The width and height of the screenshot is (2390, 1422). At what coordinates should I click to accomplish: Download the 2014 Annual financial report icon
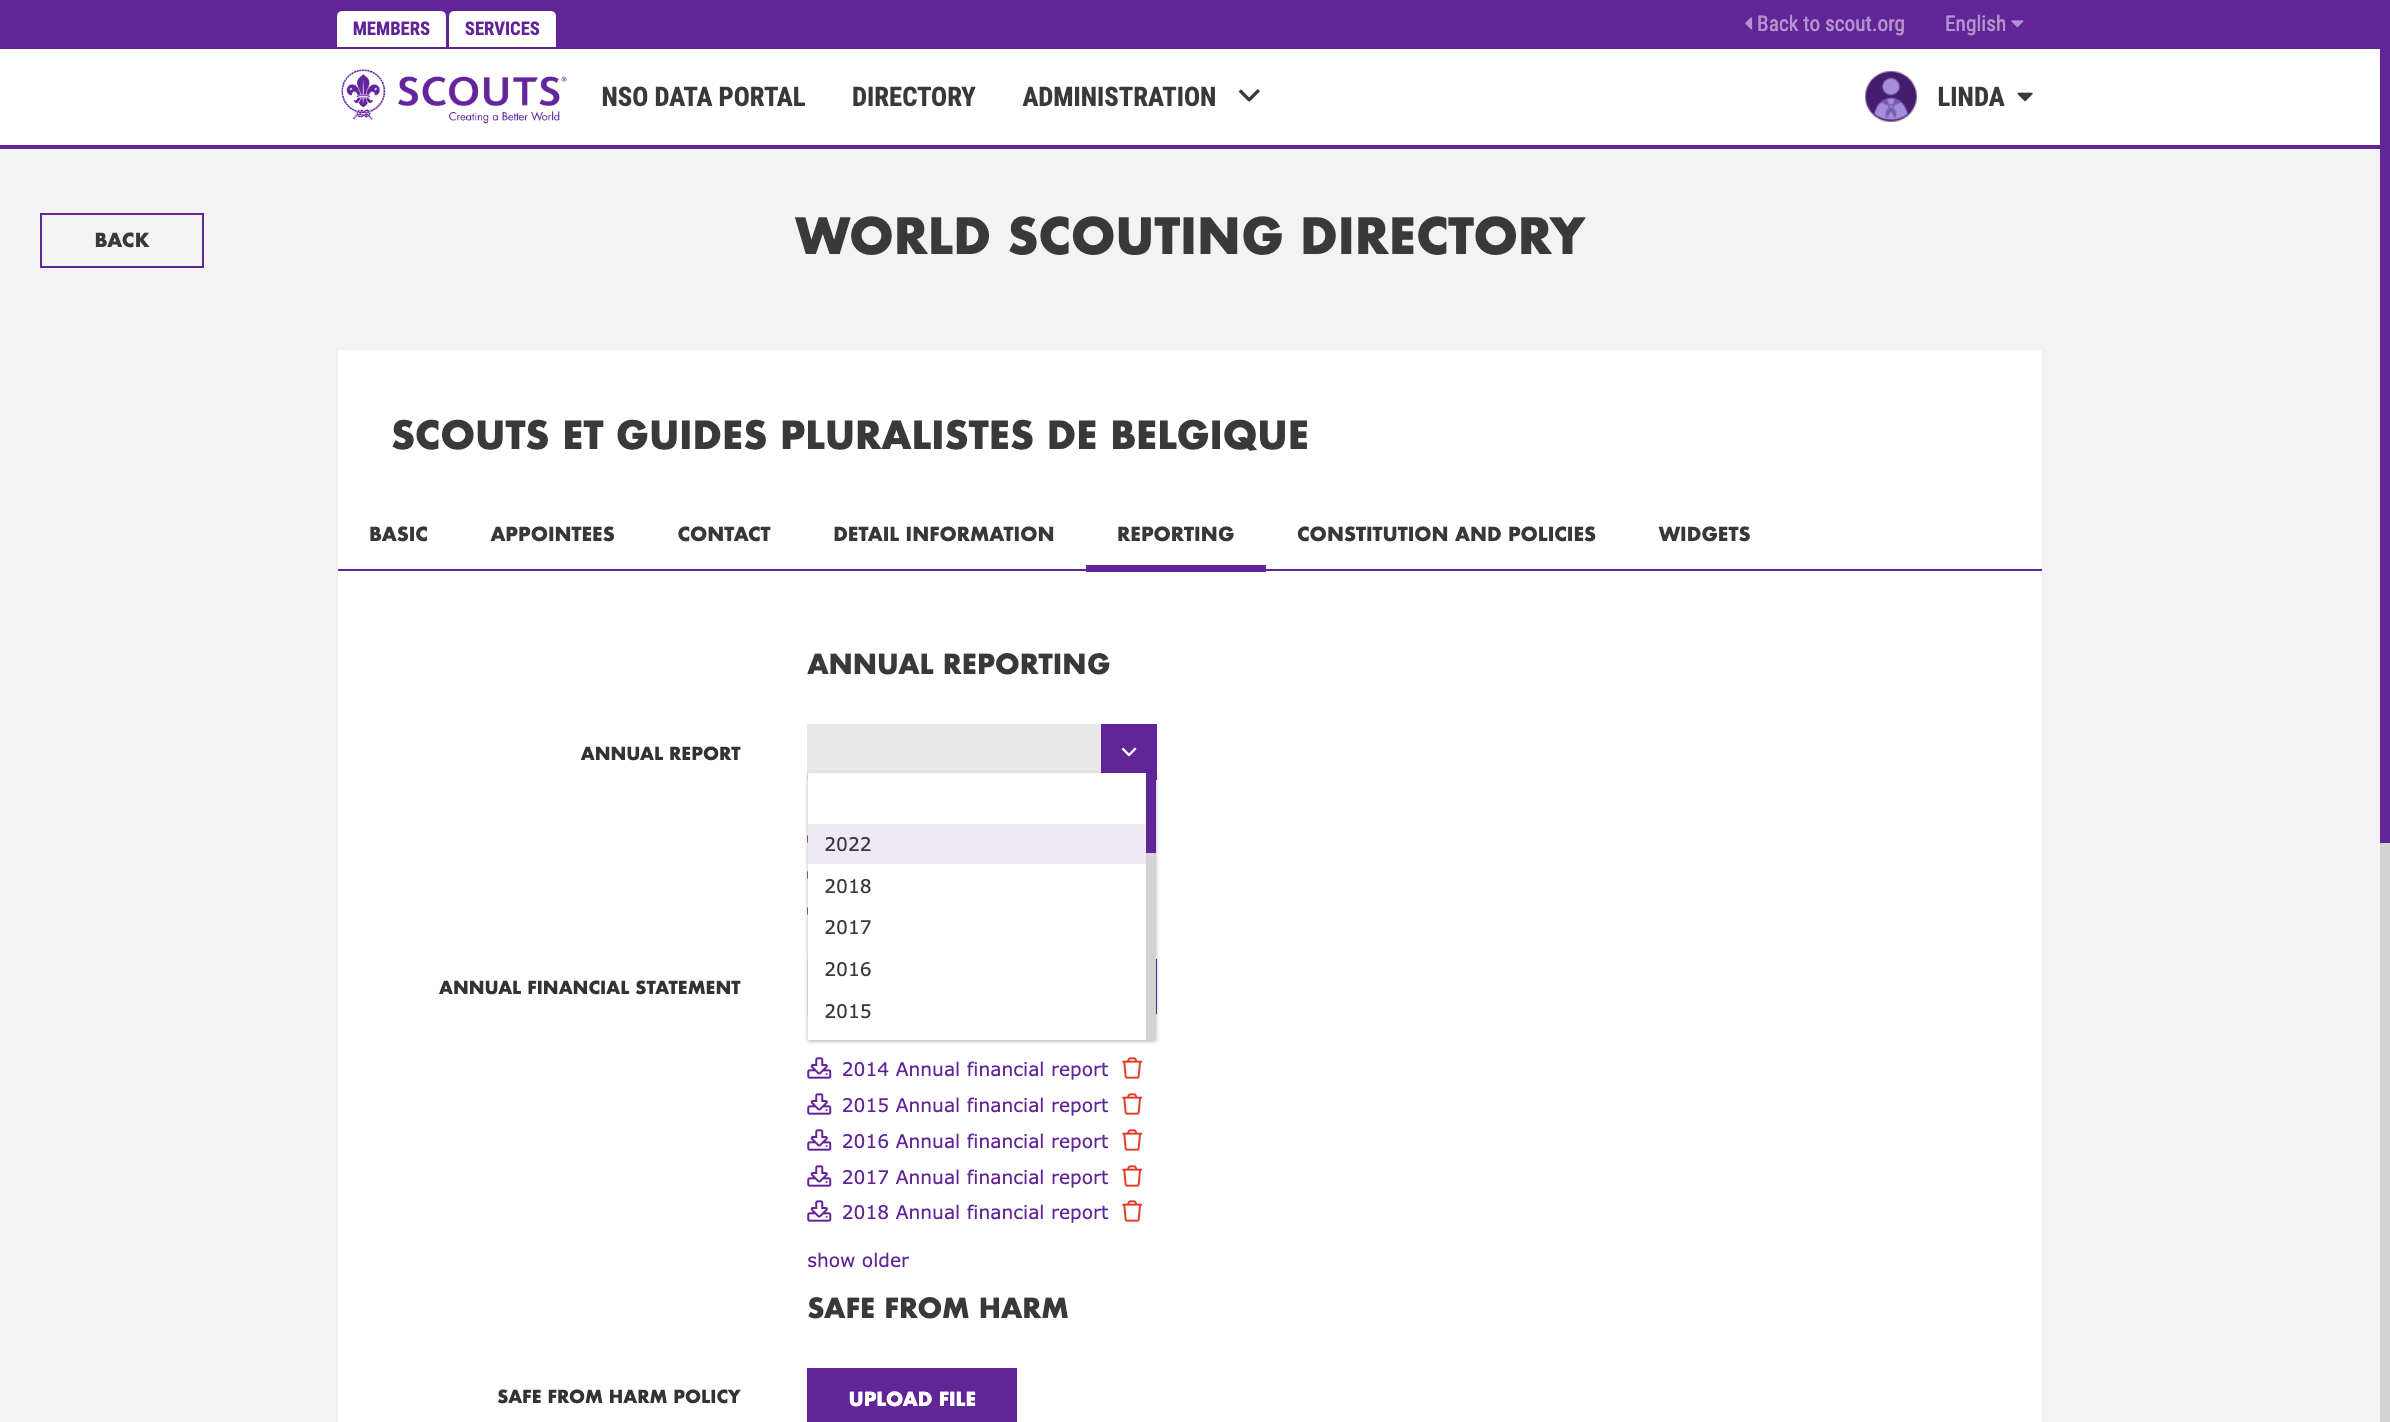coord(819,1069)
